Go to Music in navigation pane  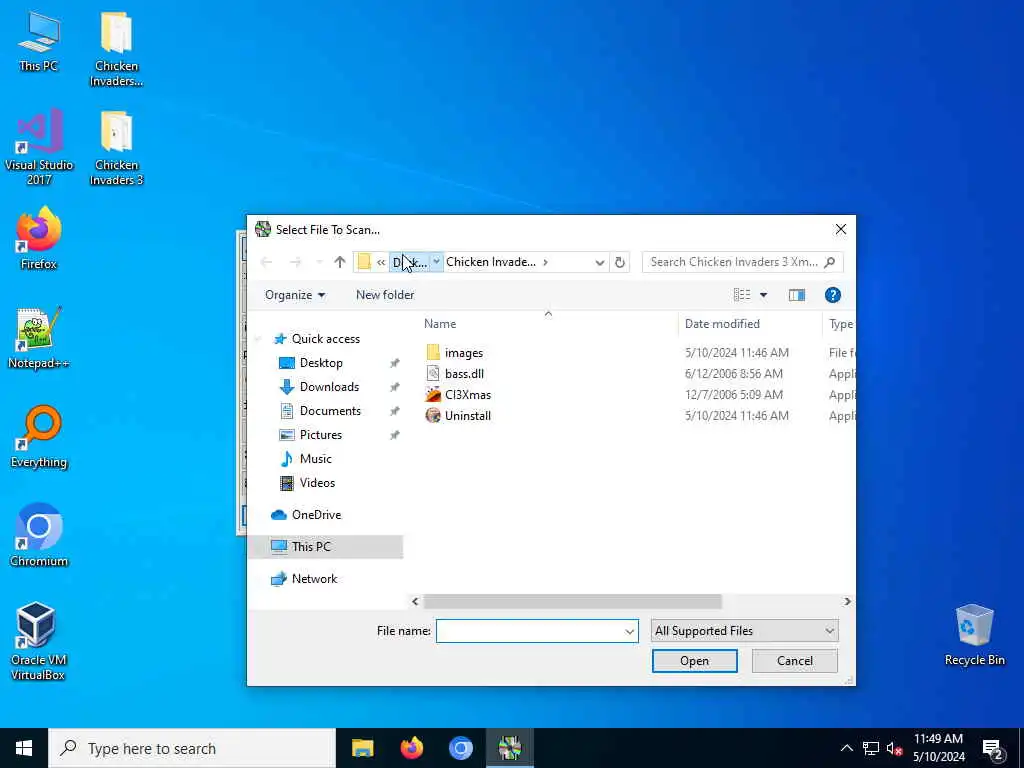[x=315, y=459]
